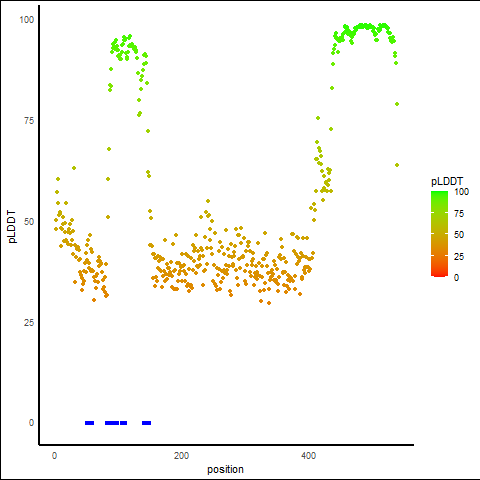Click the longest blue bar segment

(x=112, y=423)
